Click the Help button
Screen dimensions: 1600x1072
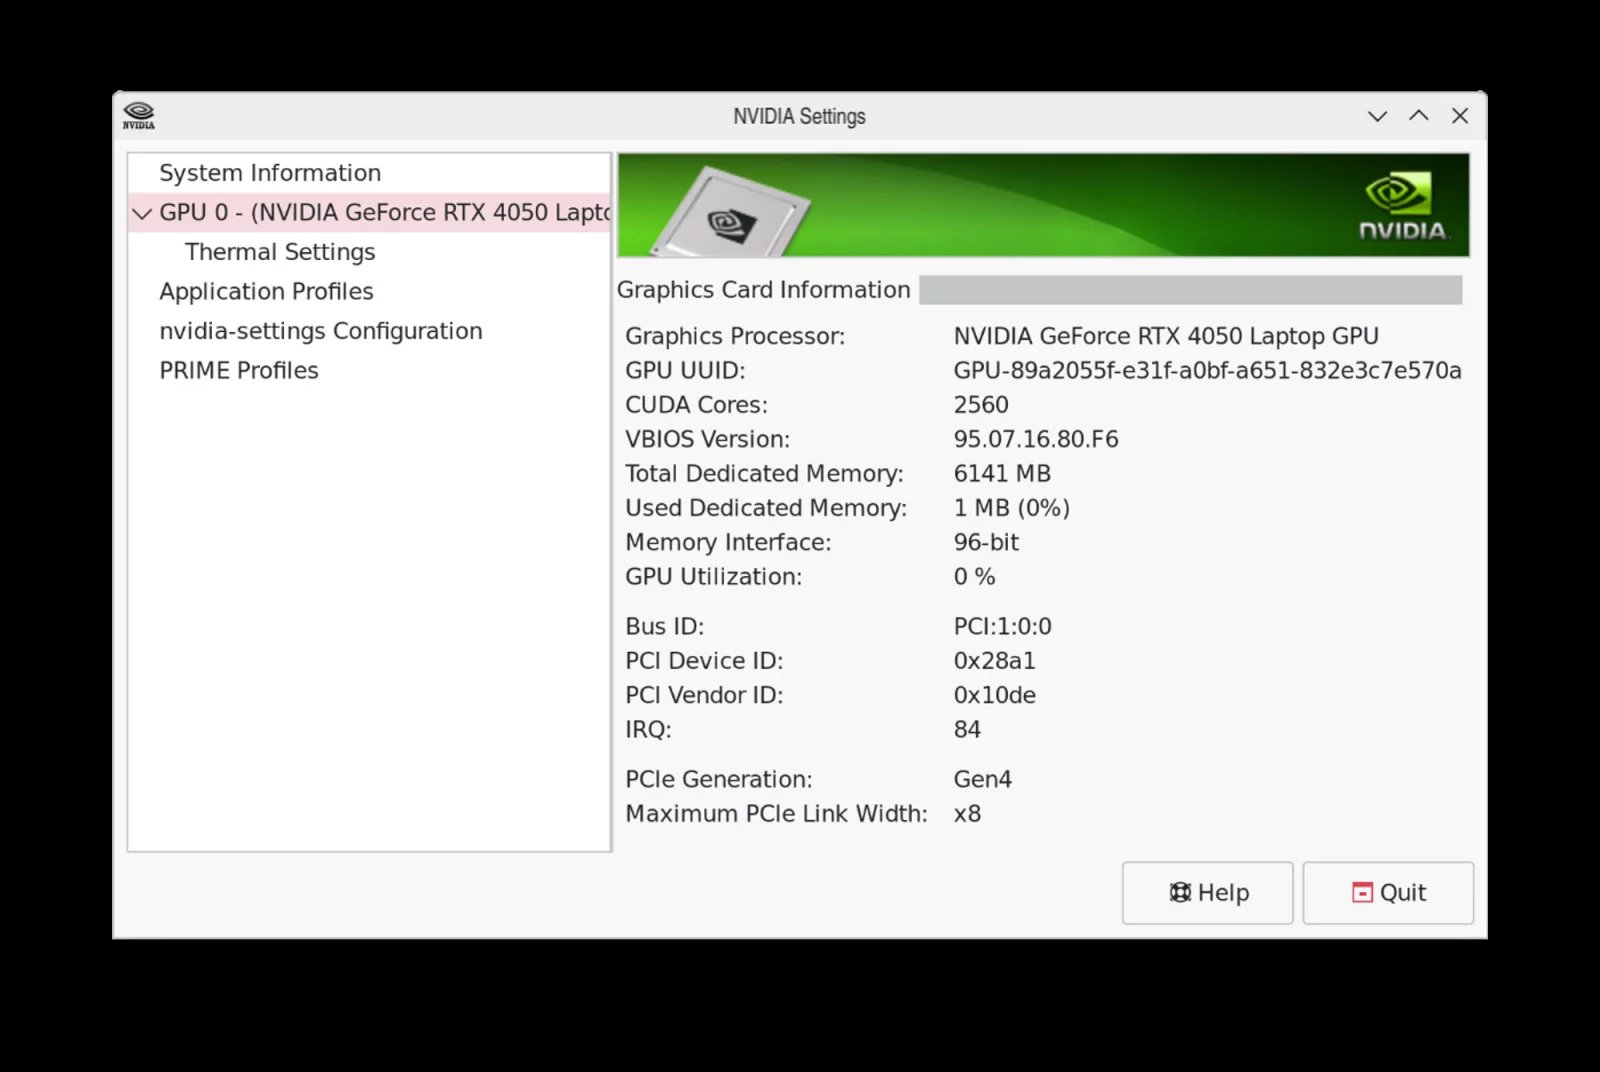(1208, 893)
